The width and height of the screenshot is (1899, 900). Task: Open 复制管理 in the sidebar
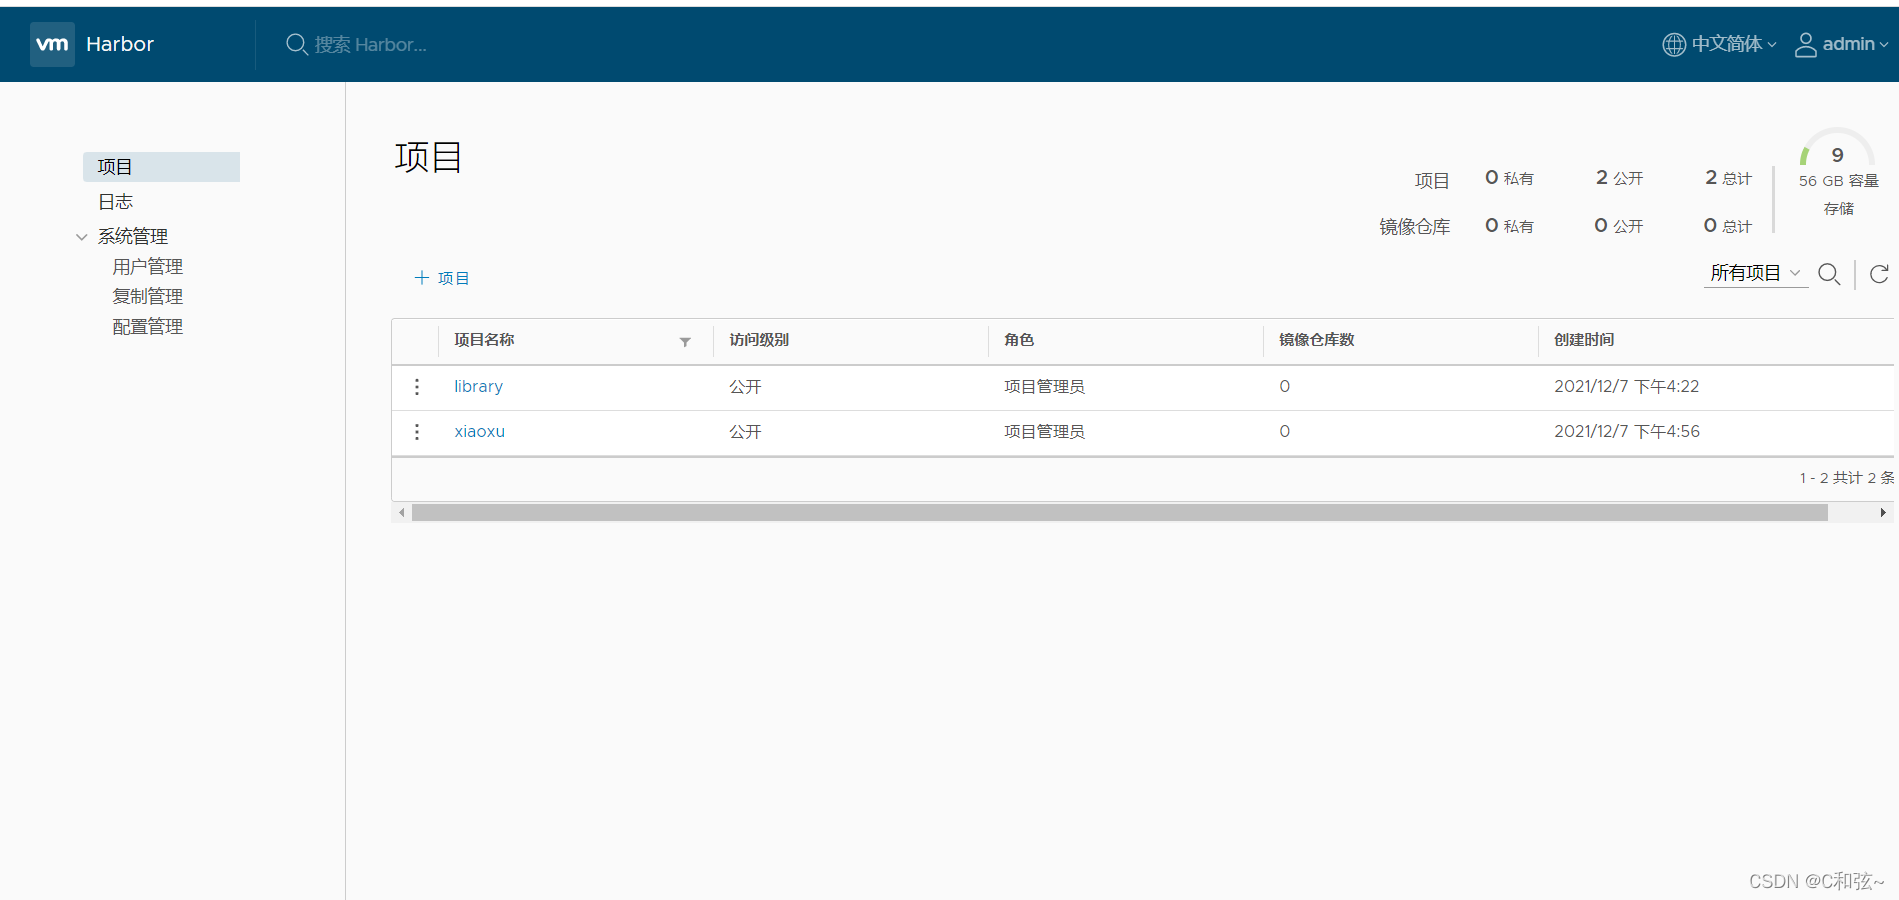pos(147,297)
